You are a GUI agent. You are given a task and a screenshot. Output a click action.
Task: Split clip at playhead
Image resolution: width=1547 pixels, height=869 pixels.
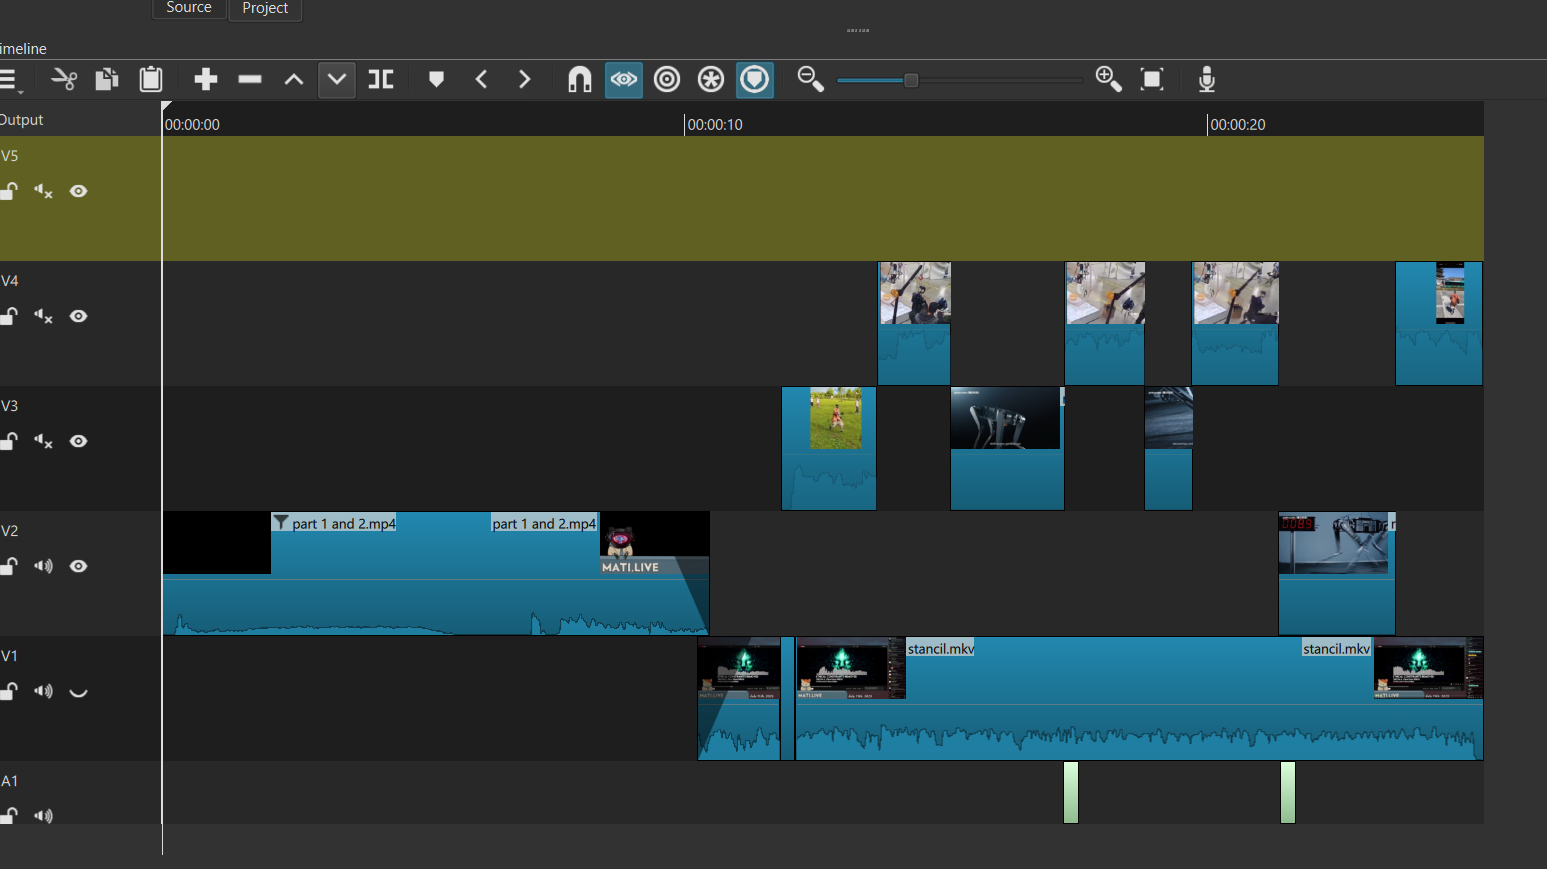click(x=381, y=79)
